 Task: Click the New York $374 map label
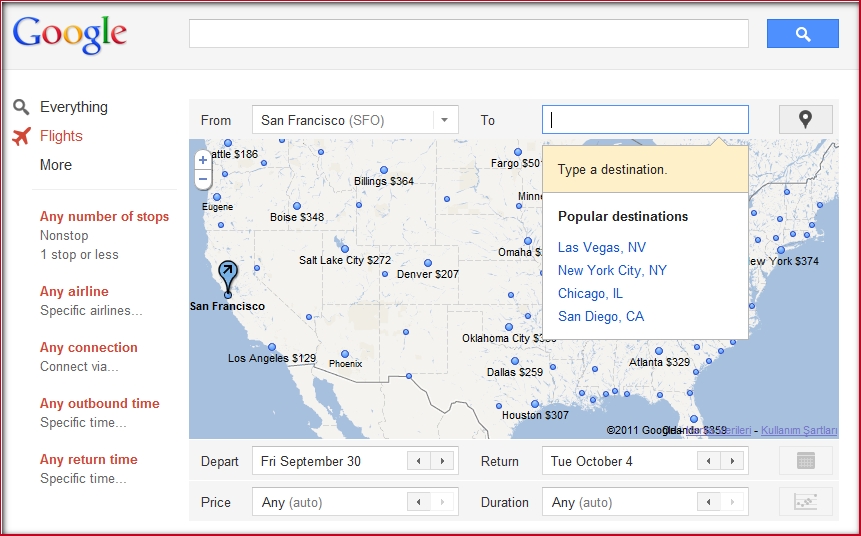tap(784, 261)
